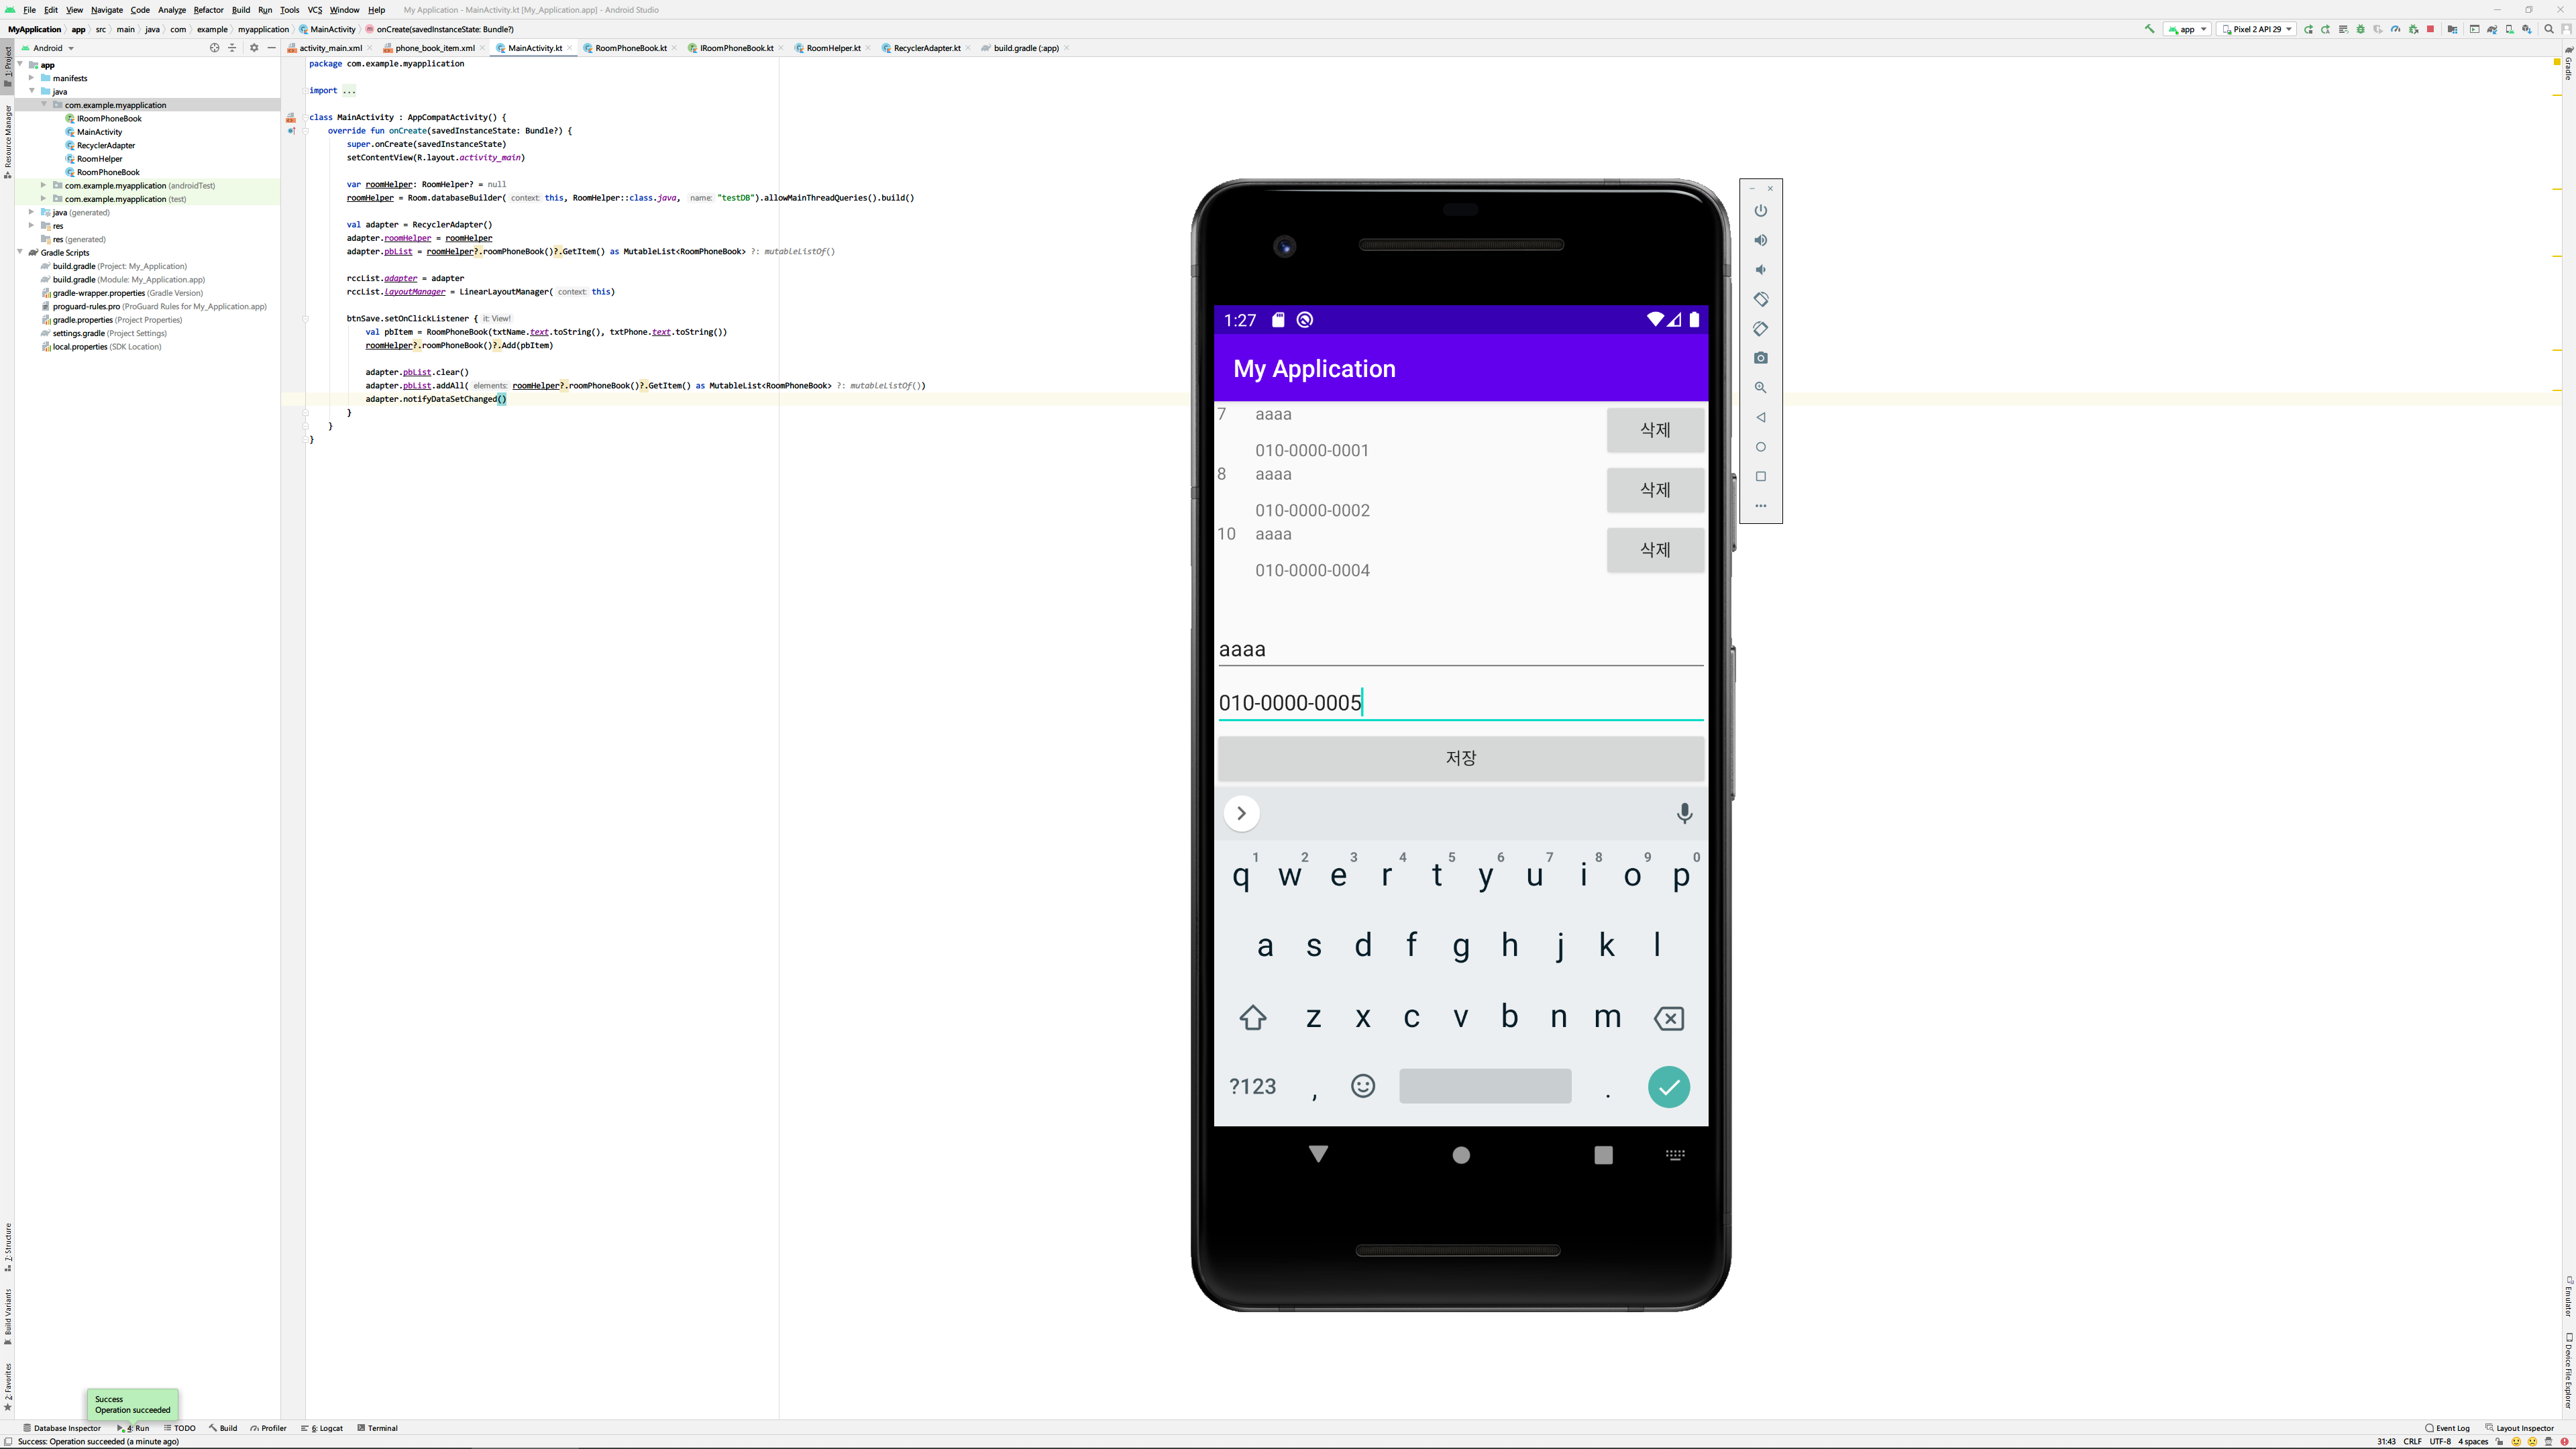
Task: Expand the res folder in project tree
Action: (x=32, y=226)
